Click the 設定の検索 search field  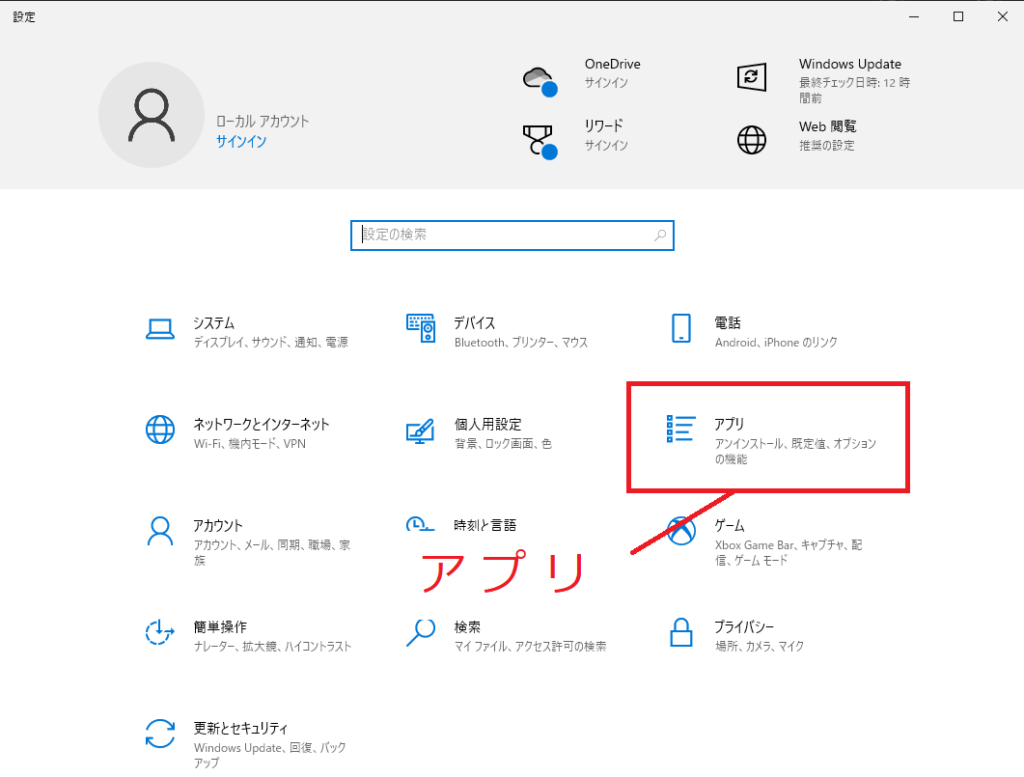click(x=505, y=235)
